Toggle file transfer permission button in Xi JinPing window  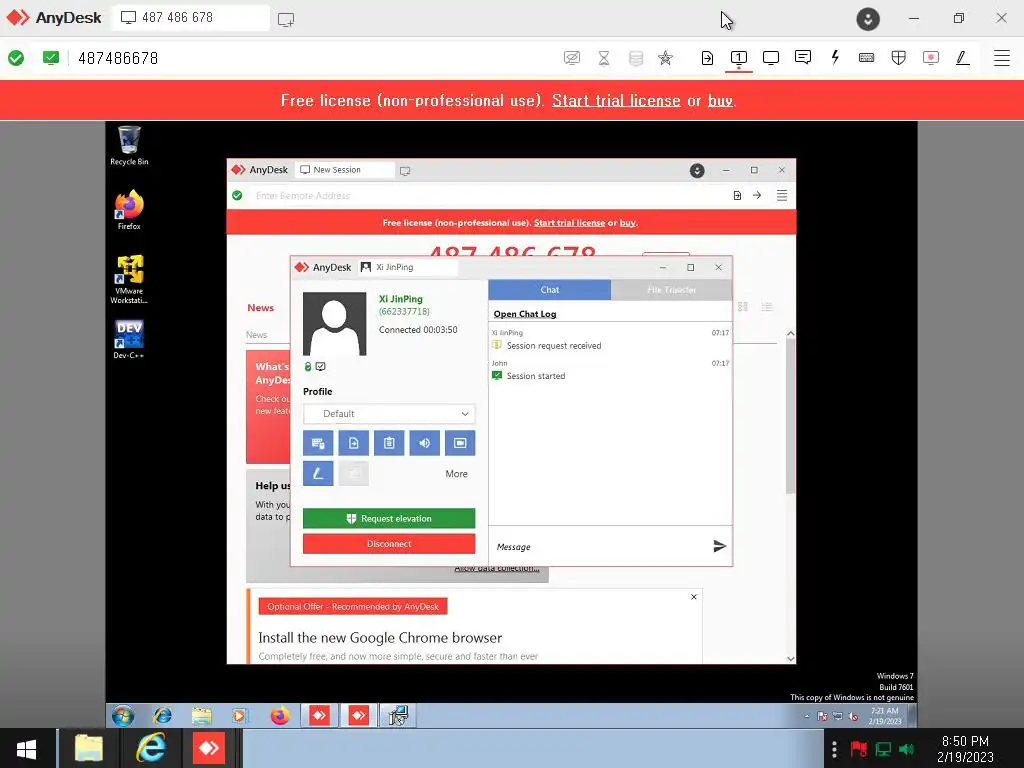353,443
